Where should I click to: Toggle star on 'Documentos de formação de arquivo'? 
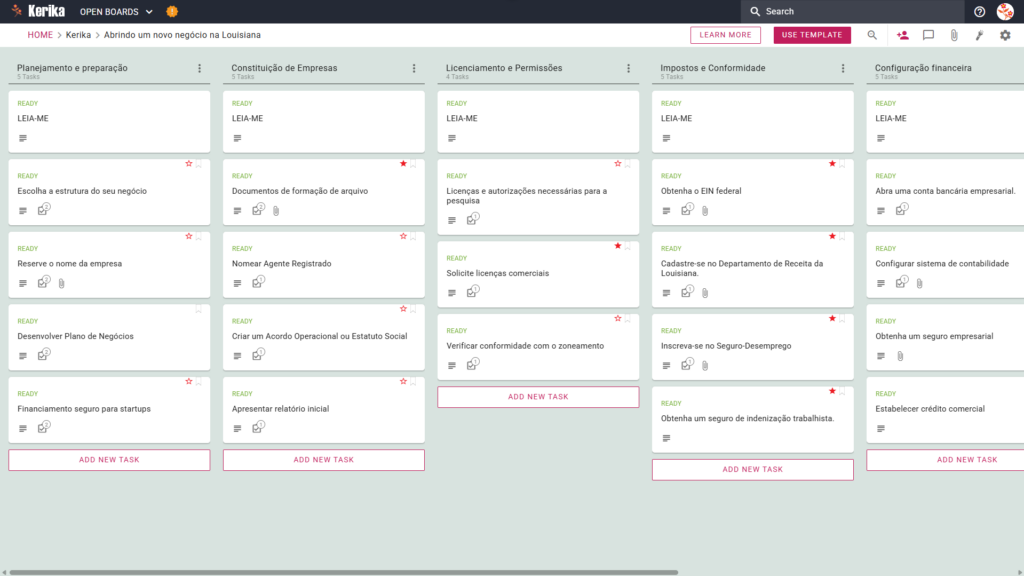point(403,164)
